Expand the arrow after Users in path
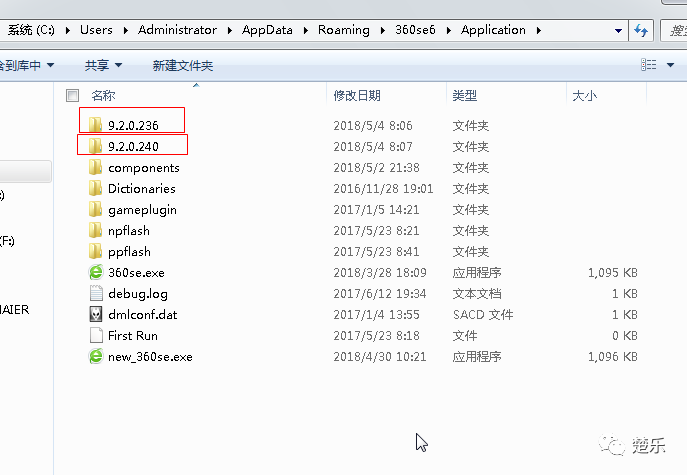This screenshot has width=687, height=475. tap(125, 30)
